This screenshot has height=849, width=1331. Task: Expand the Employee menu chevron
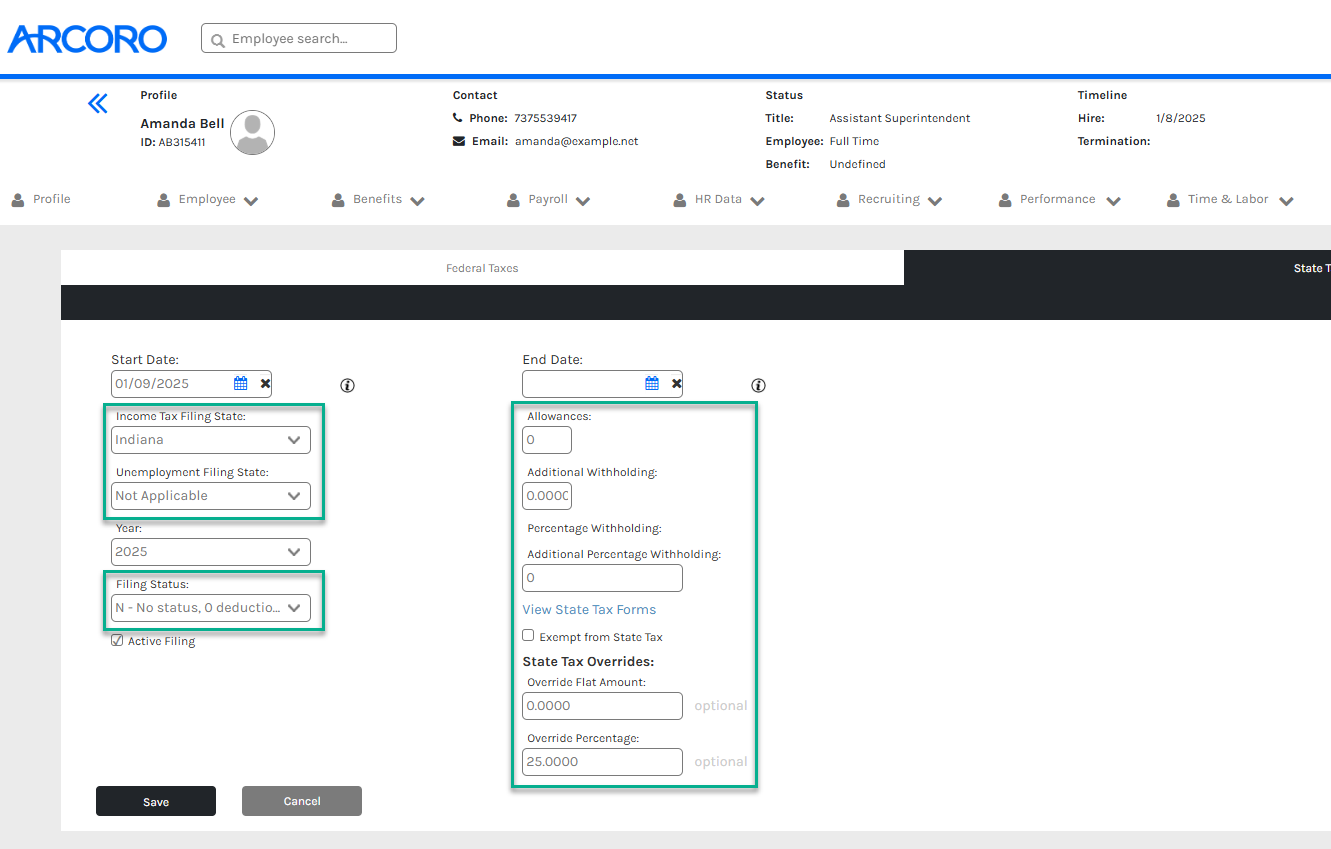tap(251, 201)
